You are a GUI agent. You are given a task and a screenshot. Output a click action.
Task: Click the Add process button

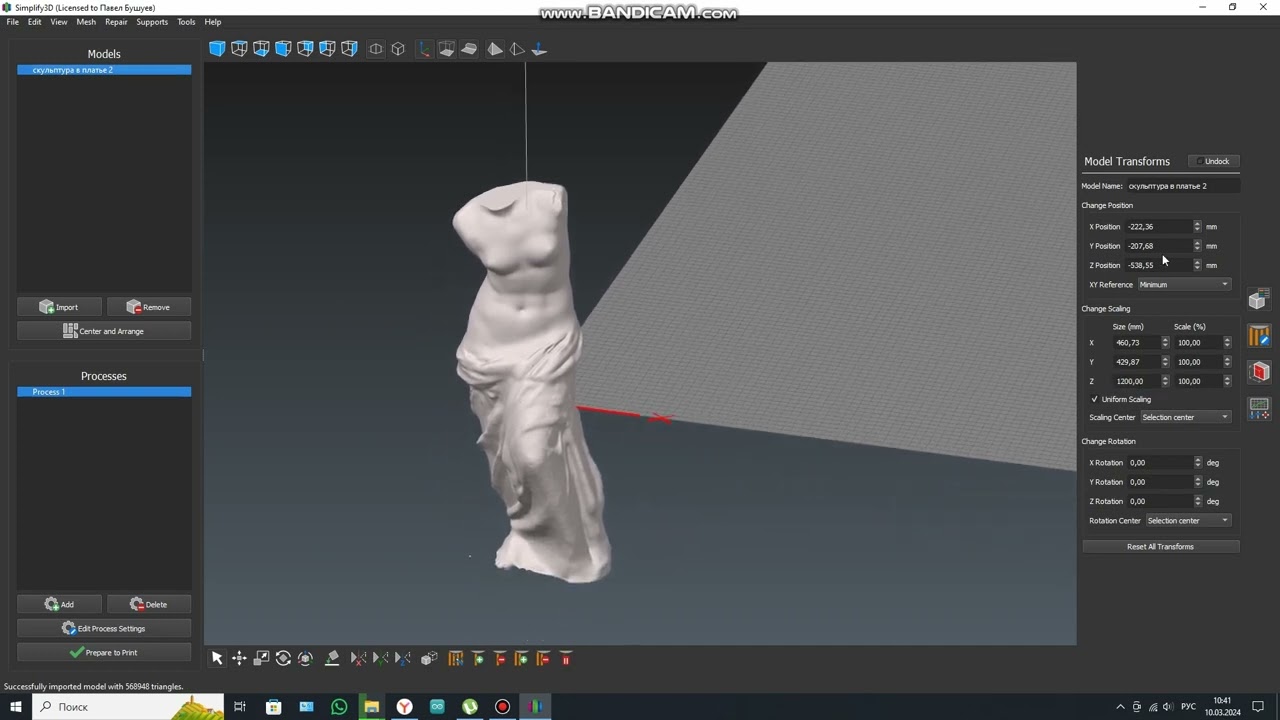(x=59, y=604)
